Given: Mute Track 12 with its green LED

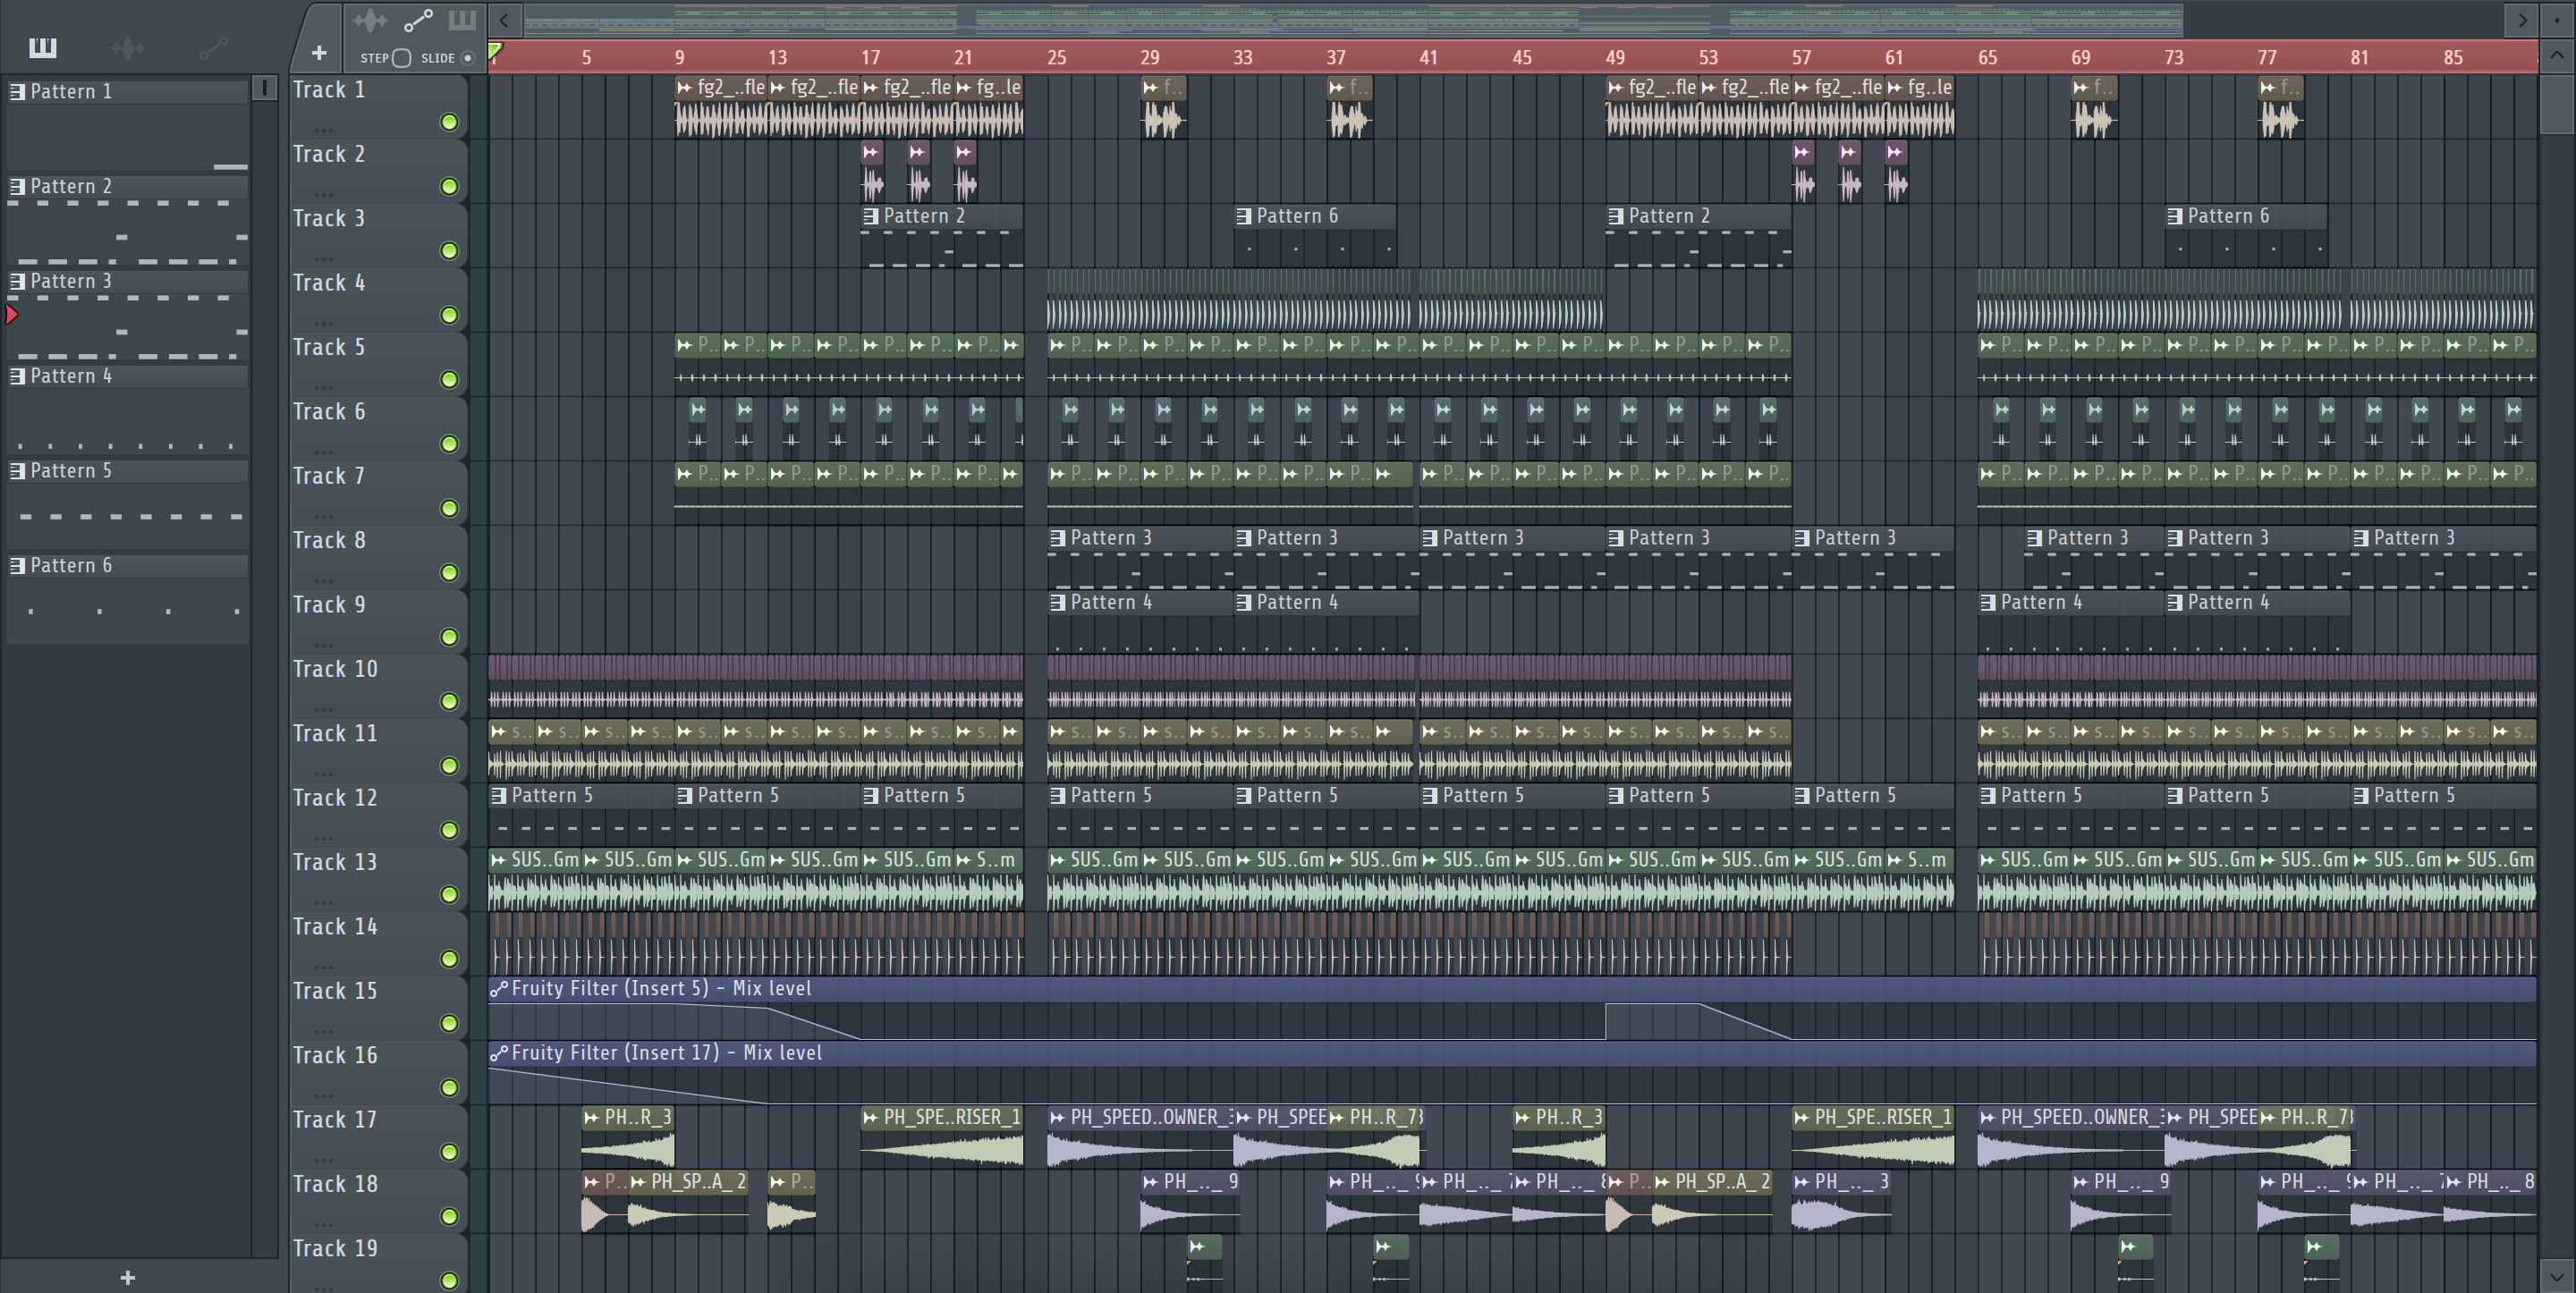Looking at the screenshot, I should (x=450, y=830).
